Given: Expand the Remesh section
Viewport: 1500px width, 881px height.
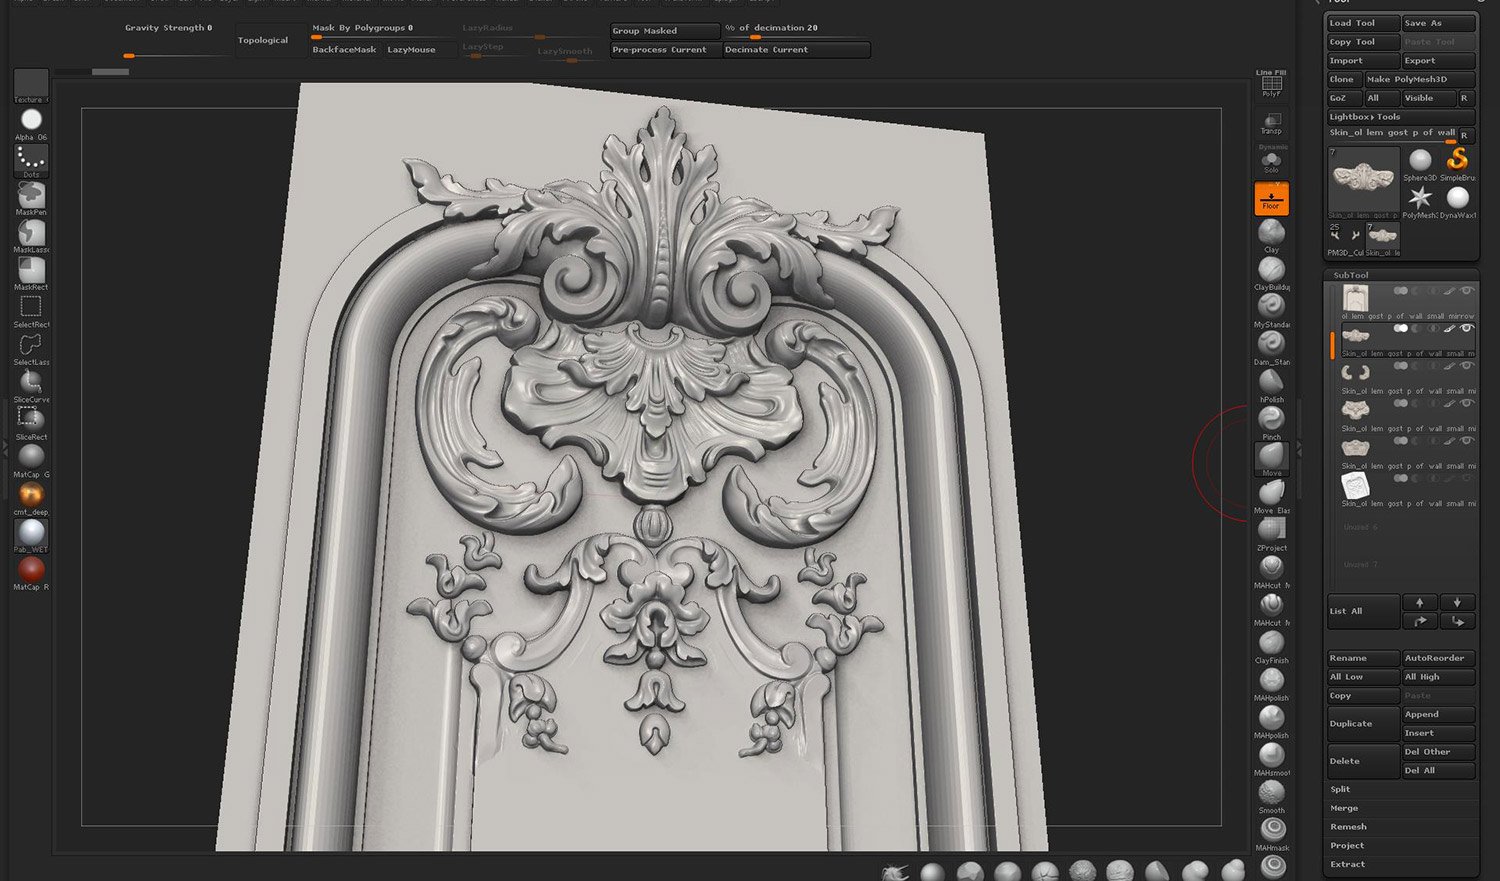Looking at the screenshot, I should 1348,827.
